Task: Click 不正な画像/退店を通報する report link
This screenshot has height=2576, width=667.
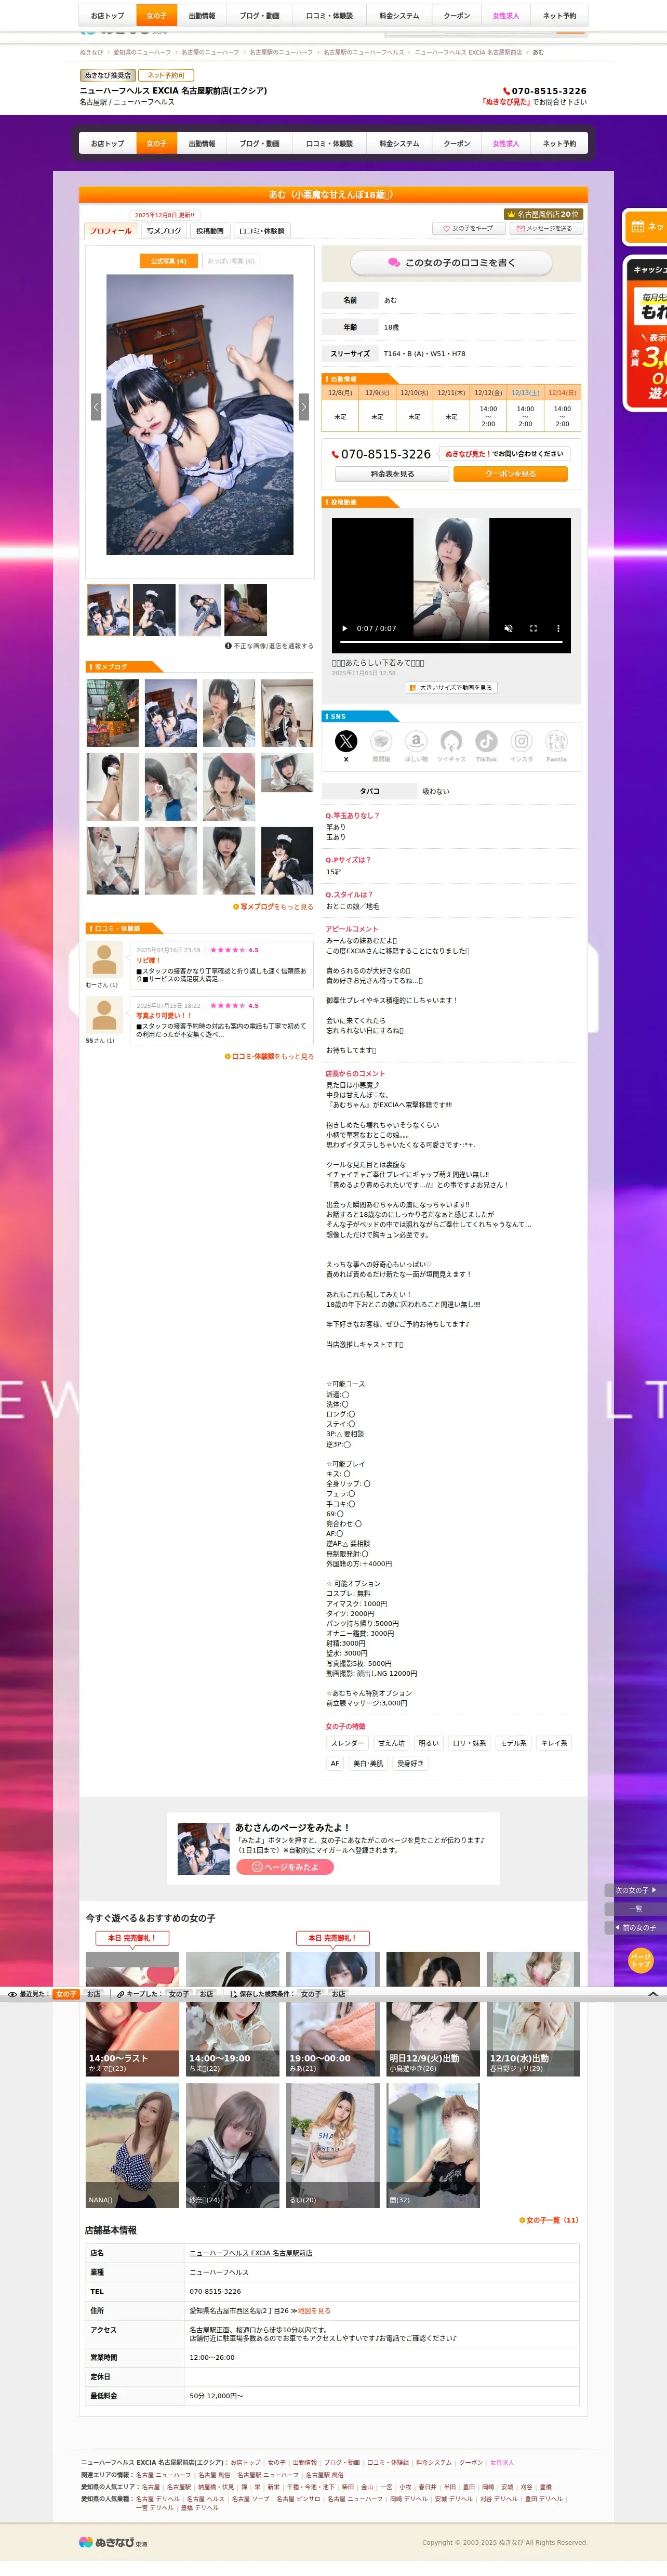Action: 269,645
